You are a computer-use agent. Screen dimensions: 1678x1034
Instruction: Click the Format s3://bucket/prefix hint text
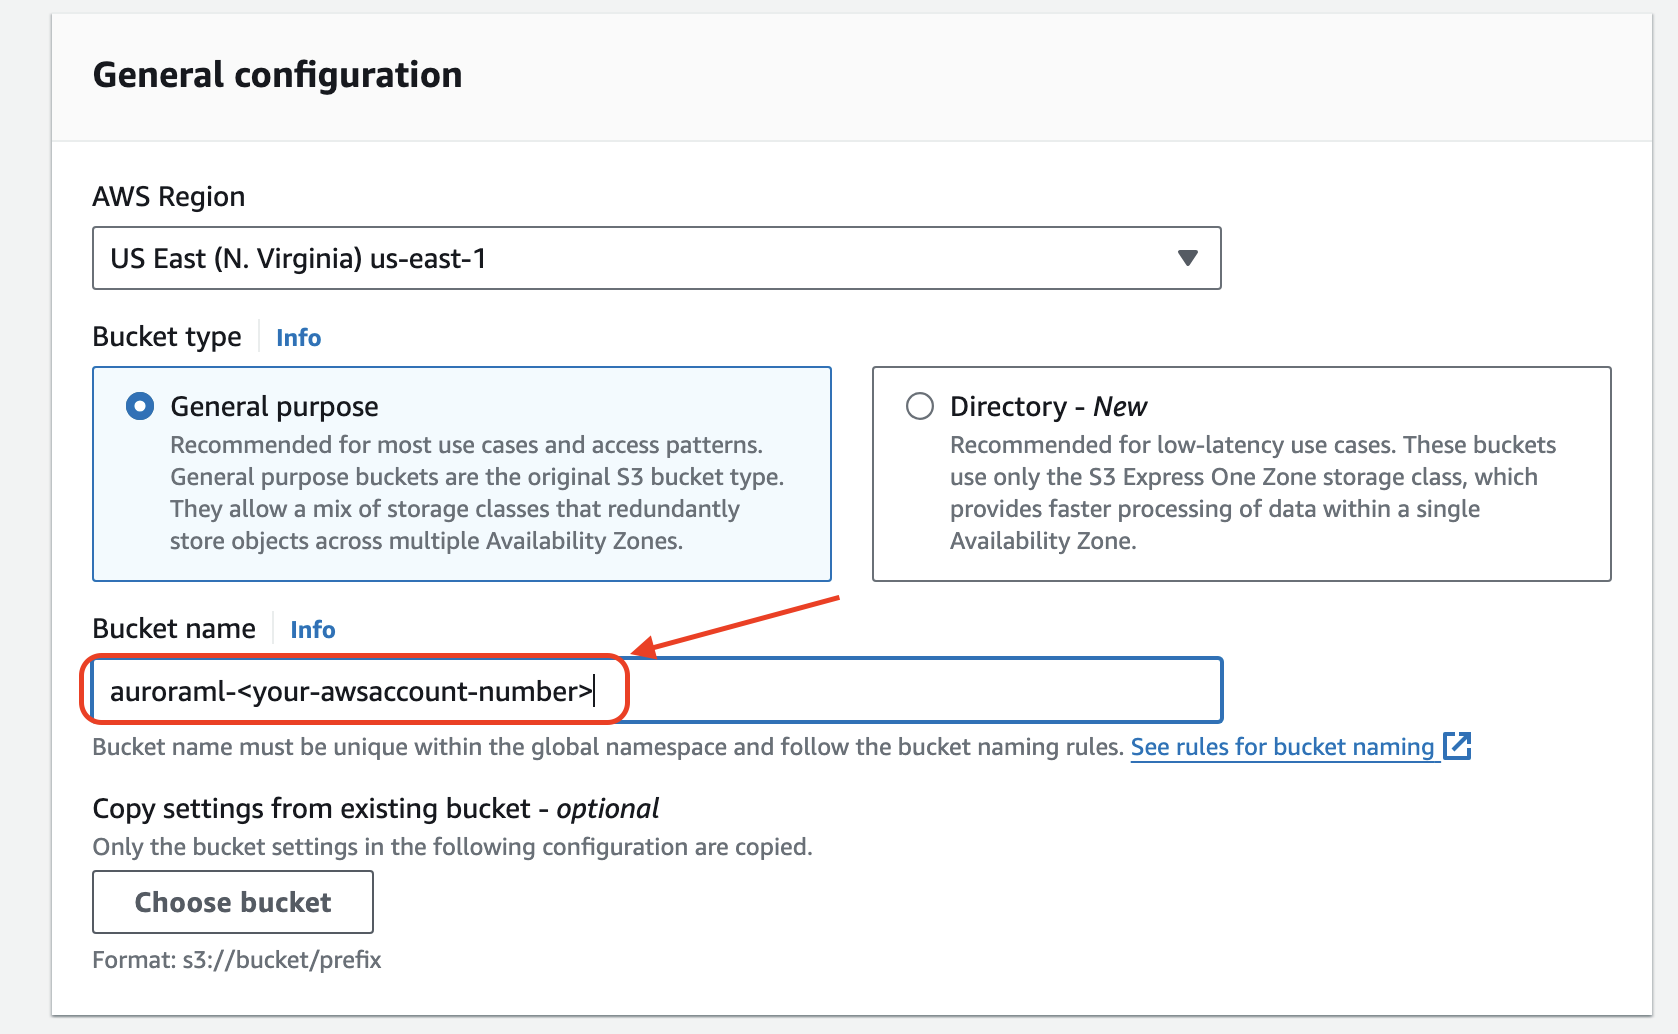(237, 960)
